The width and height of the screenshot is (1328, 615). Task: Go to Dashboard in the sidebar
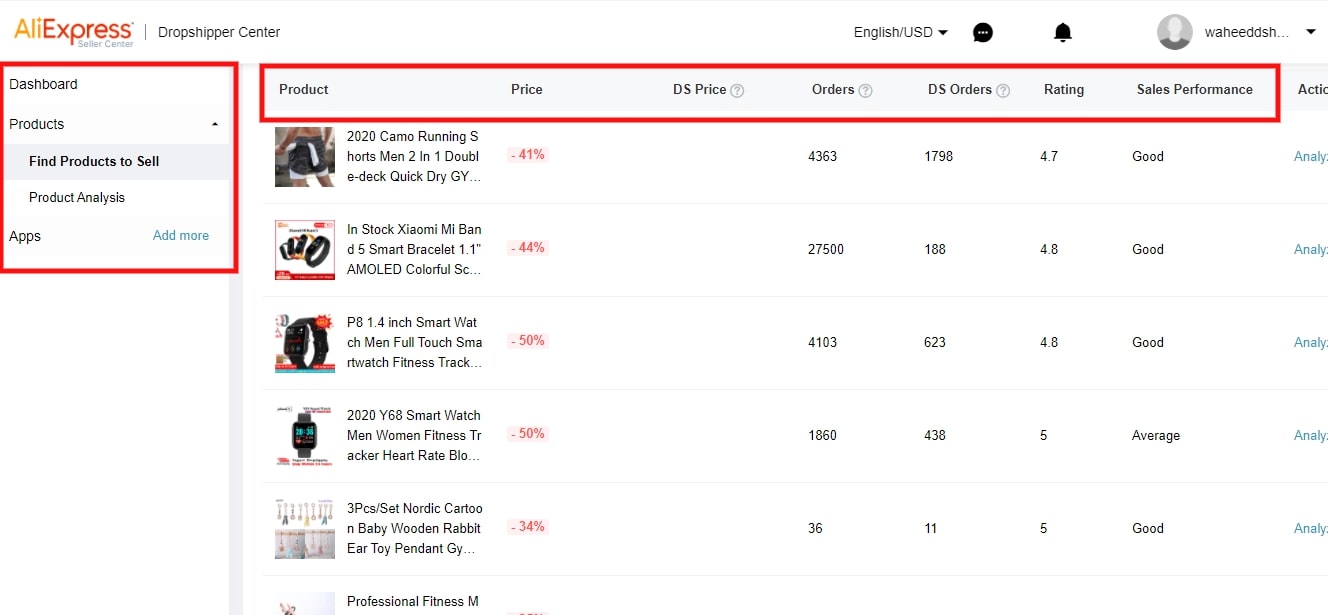coord(43,84)
